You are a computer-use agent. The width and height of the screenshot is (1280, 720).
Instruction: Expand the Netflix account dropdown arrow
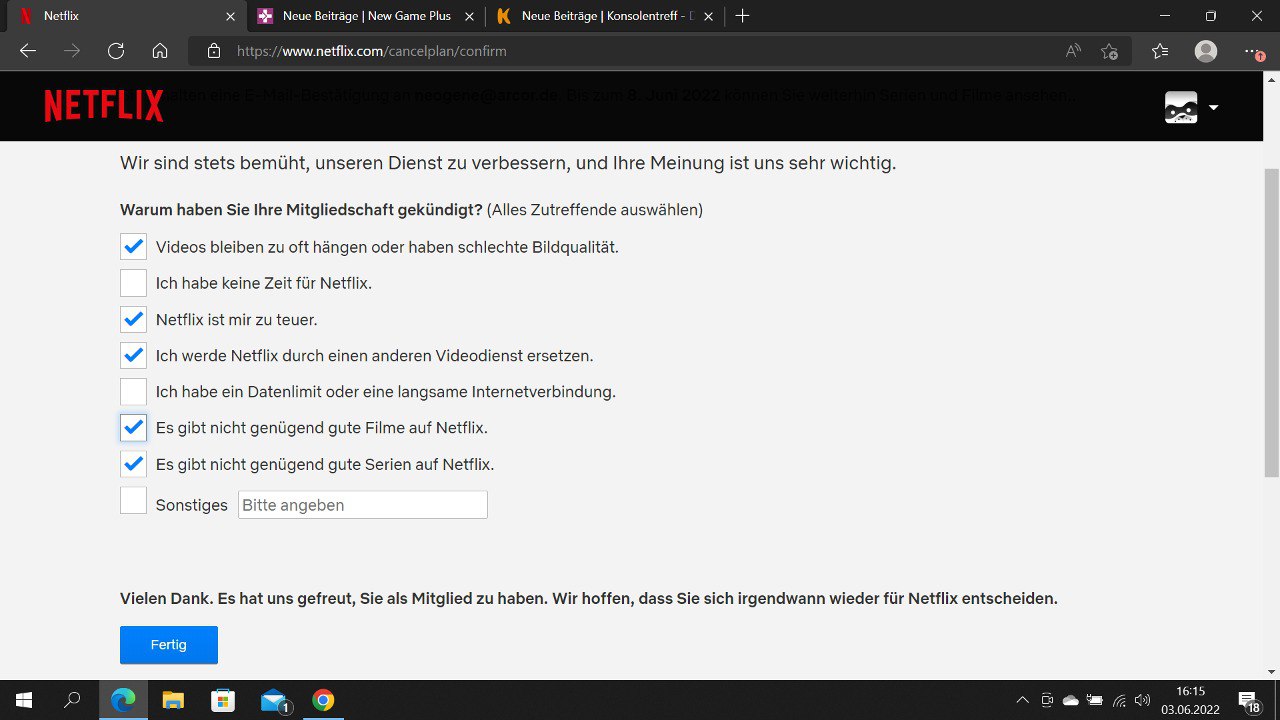1213,107
